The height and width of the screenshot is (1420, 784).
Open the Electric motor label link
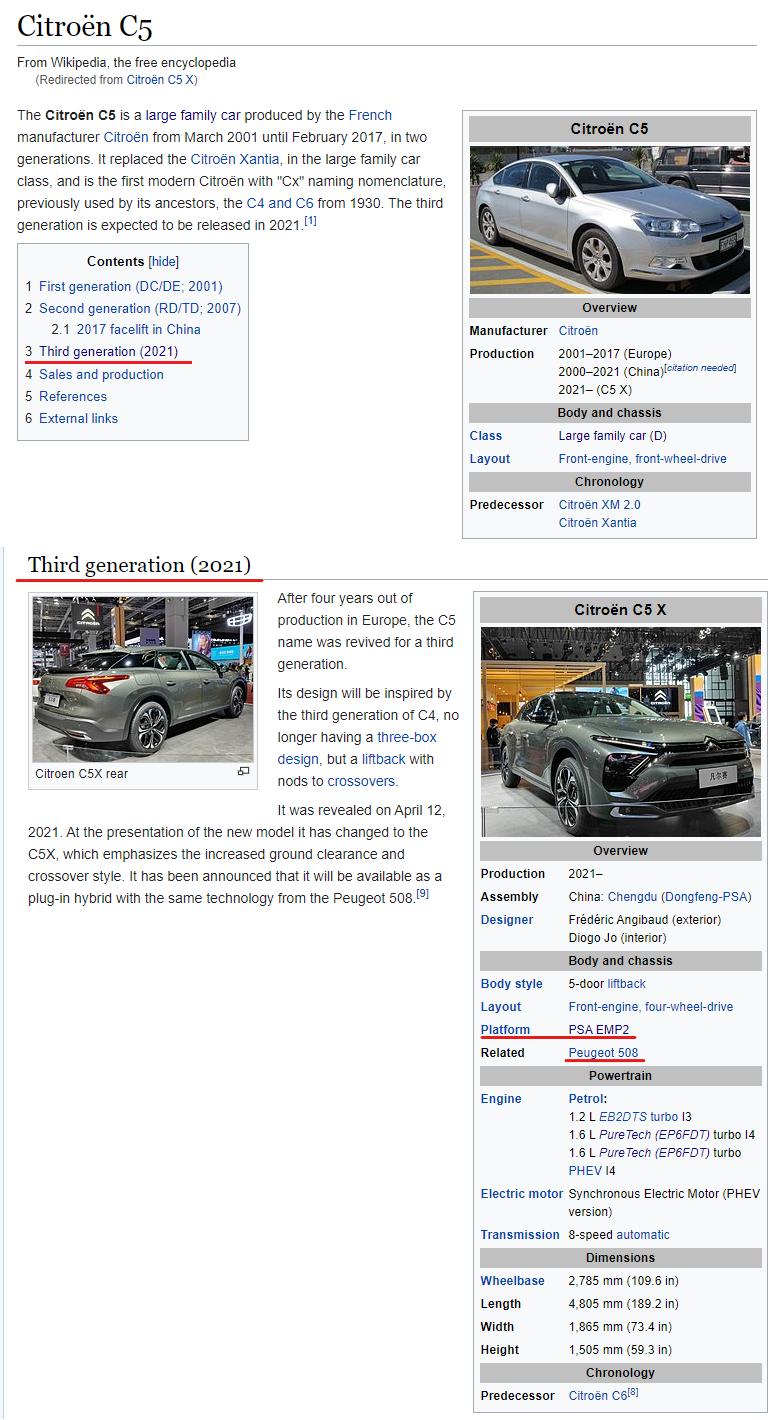point(522,1194)
